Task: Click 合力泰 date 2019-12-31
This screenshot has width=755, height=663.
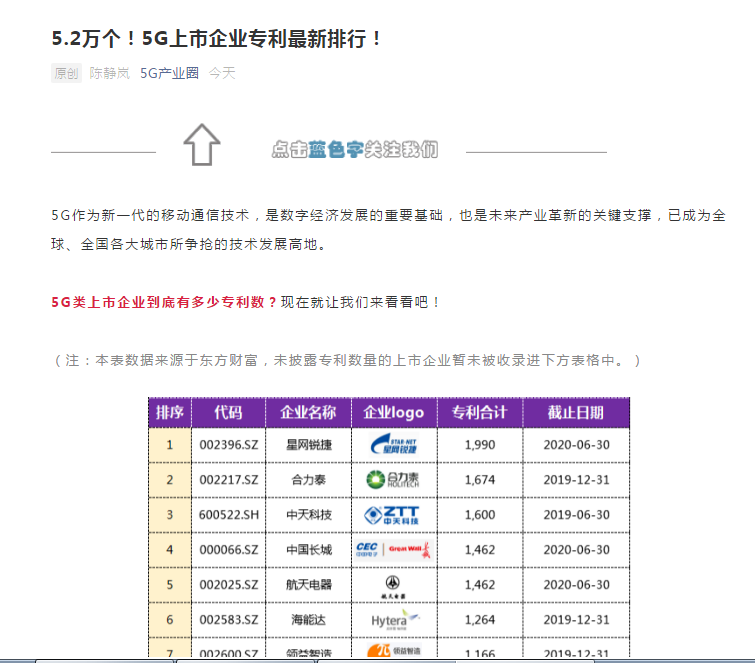Action: (576, 480)
